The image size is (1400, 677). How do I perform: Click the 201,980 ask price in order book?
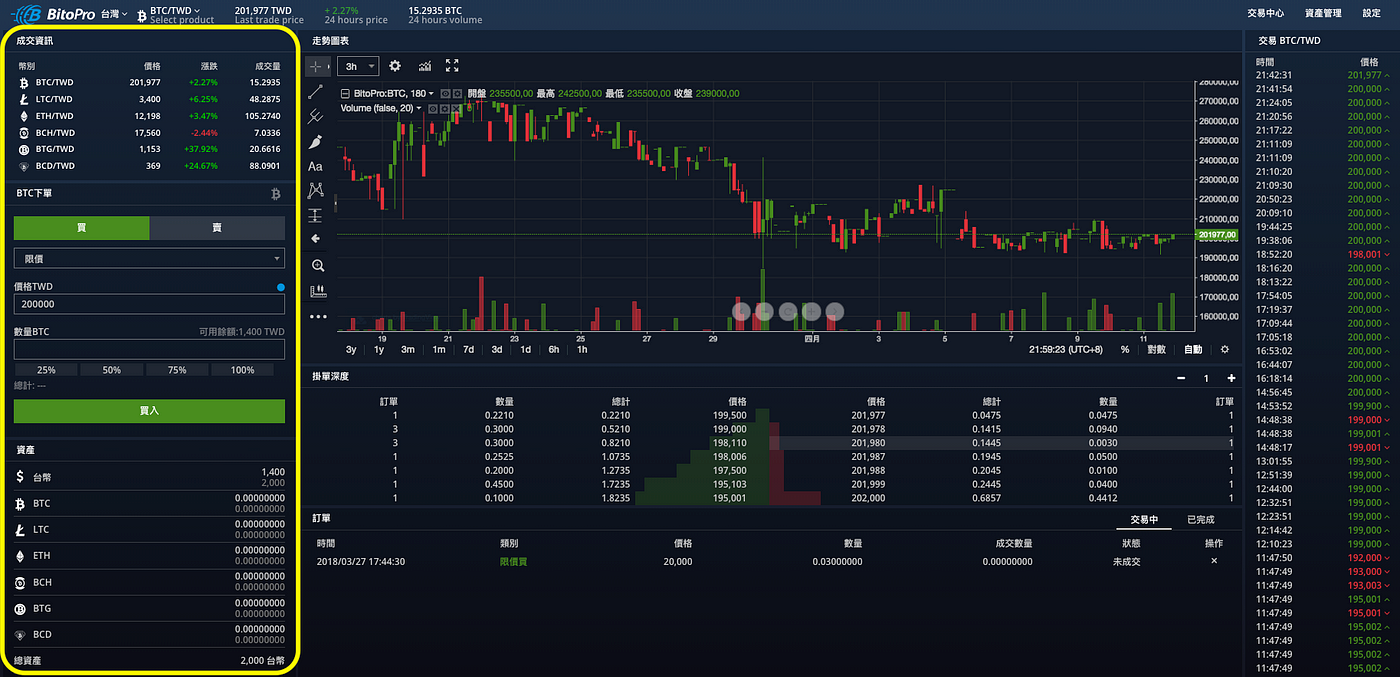click(x=868, y=442)
